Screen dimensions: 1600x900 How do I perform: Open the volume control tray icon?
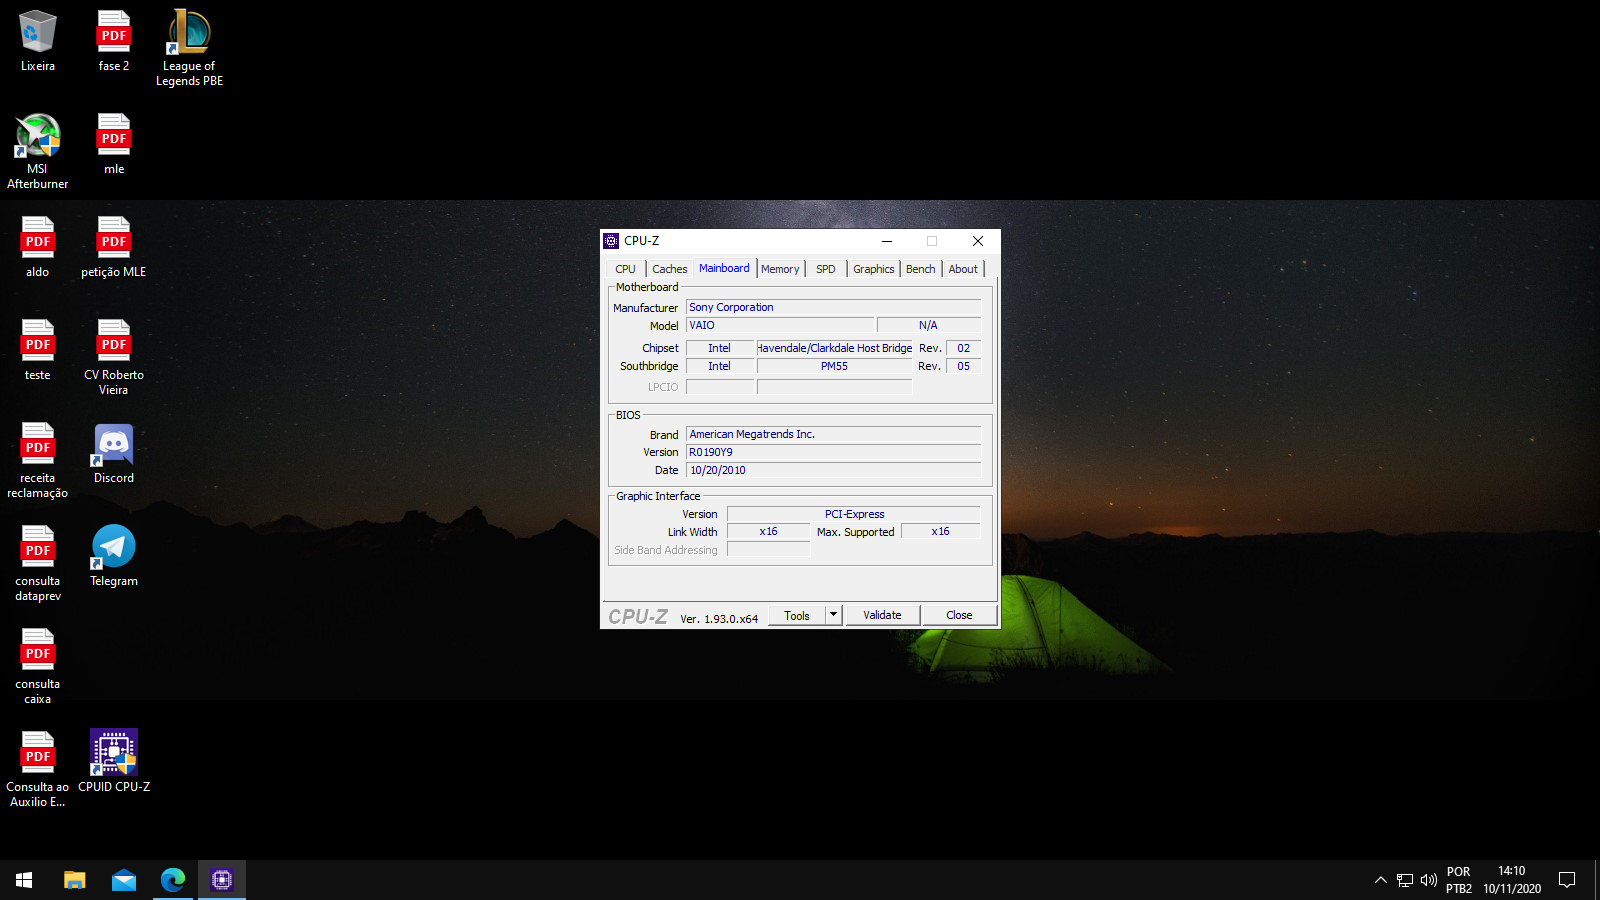(1429, 880)
